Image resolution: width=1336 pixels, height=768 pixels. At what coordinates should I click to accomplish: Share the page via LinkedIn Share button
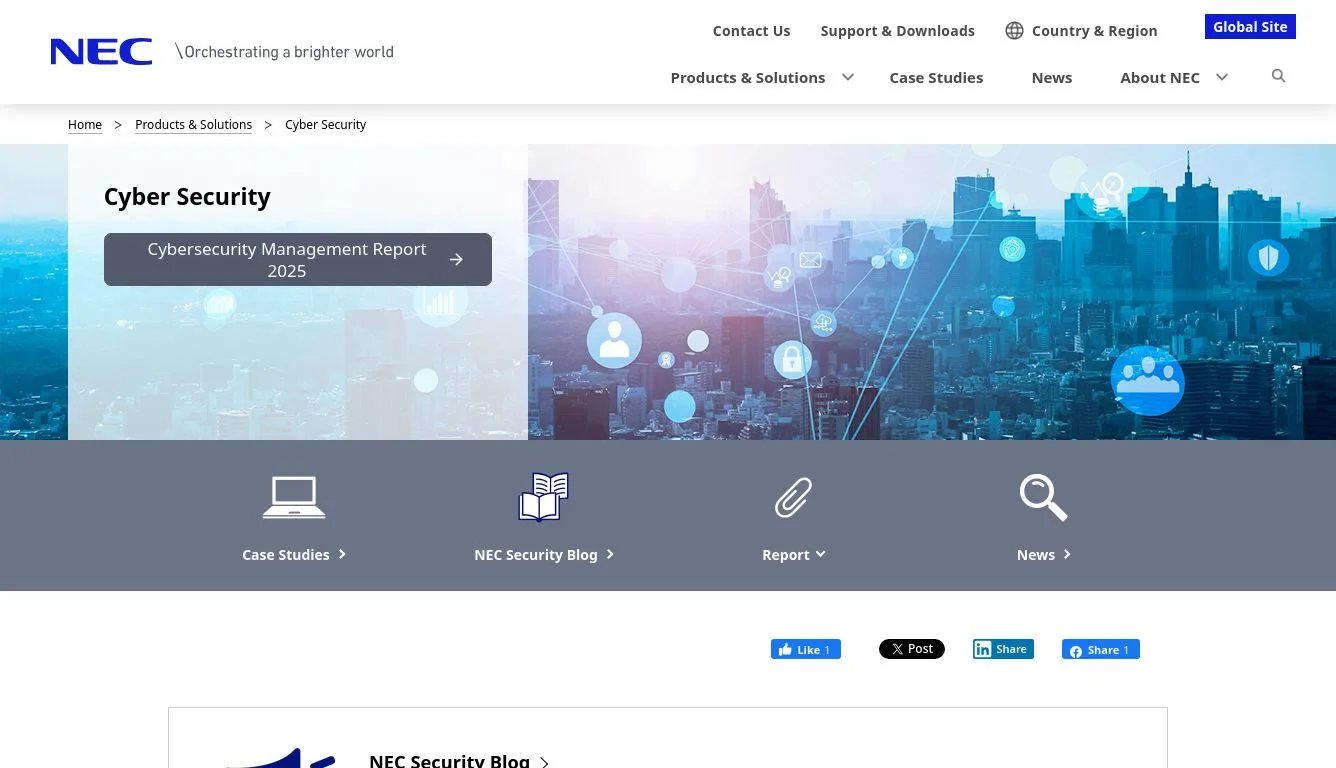[1003, 649]
